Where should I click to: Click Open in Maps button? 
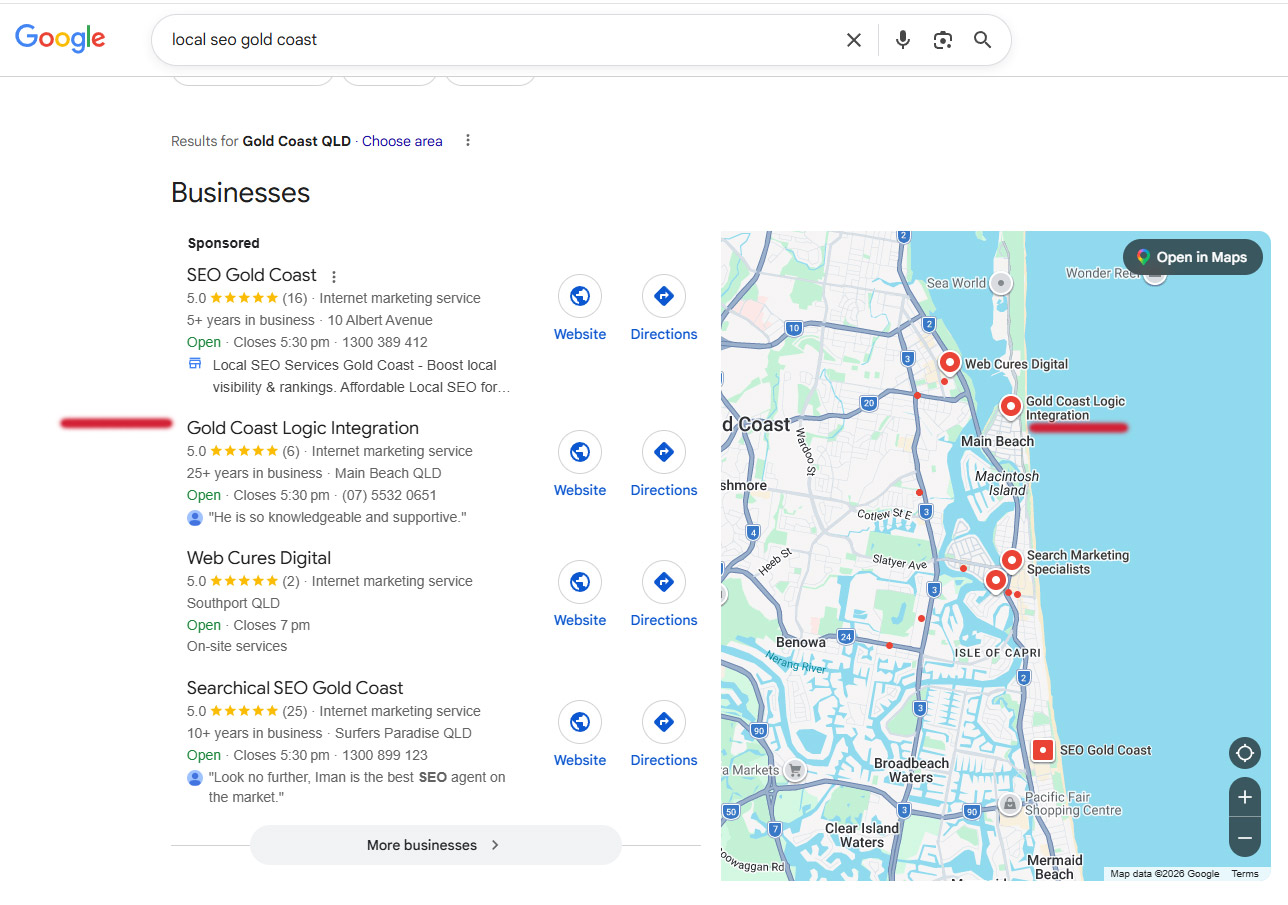[x=1193, y=257]
